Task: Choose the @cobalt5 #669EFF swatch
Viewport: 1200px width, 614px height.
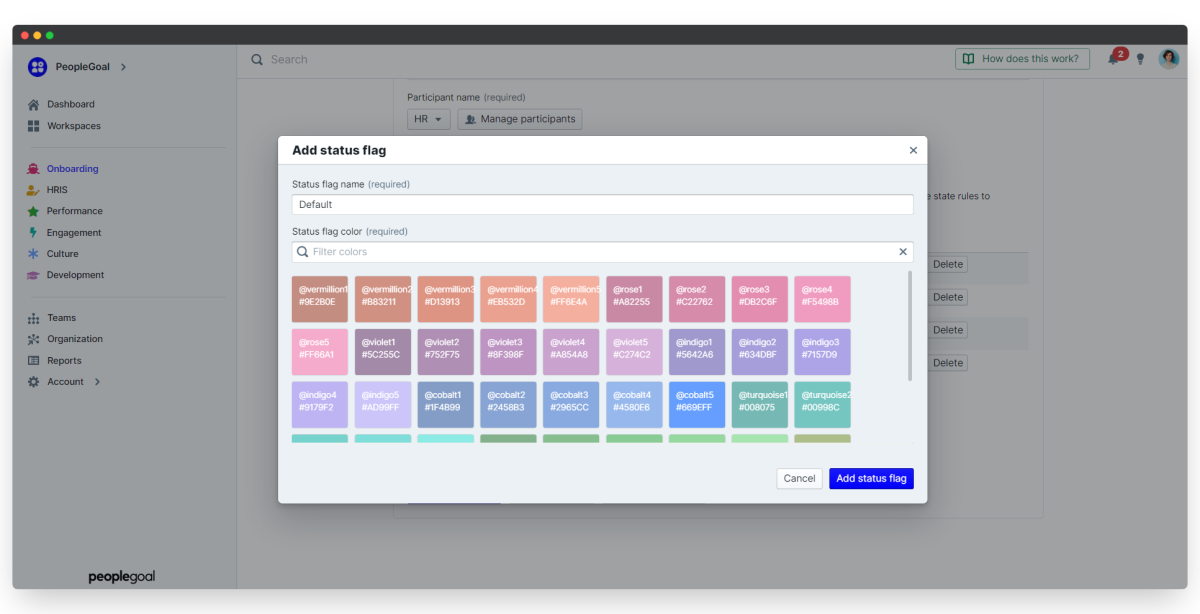Action: [x=697, y=404]
